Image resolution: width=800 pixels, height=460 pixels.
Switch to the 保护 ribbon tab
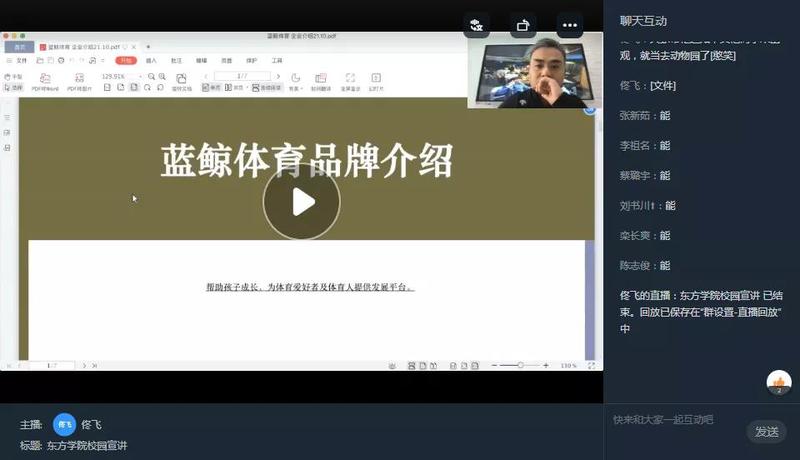[252, 60]
